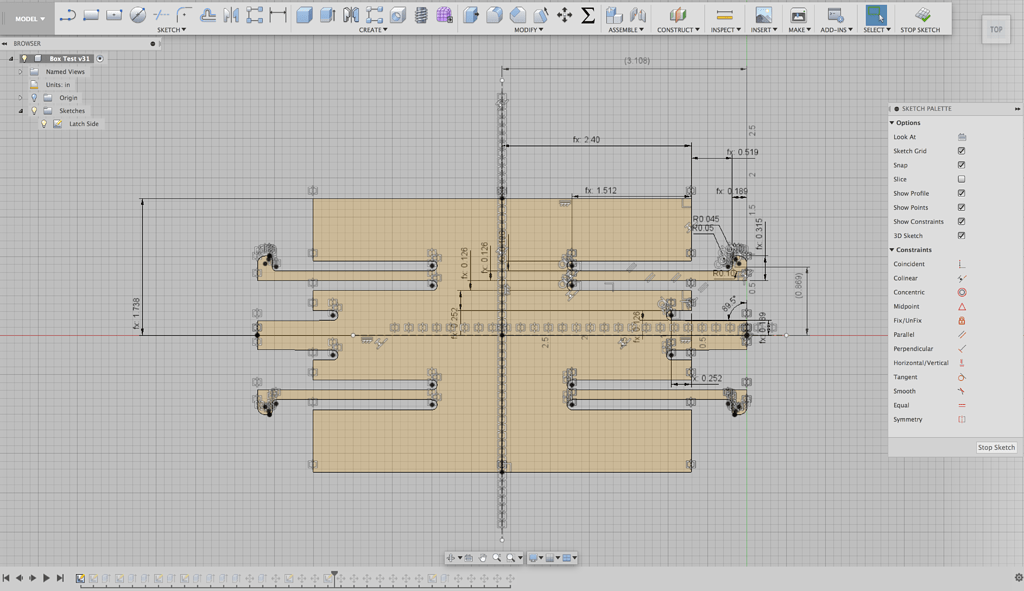Open the MODIFY menu
The image size is (1024, 591).
click(x=528, y=30)
